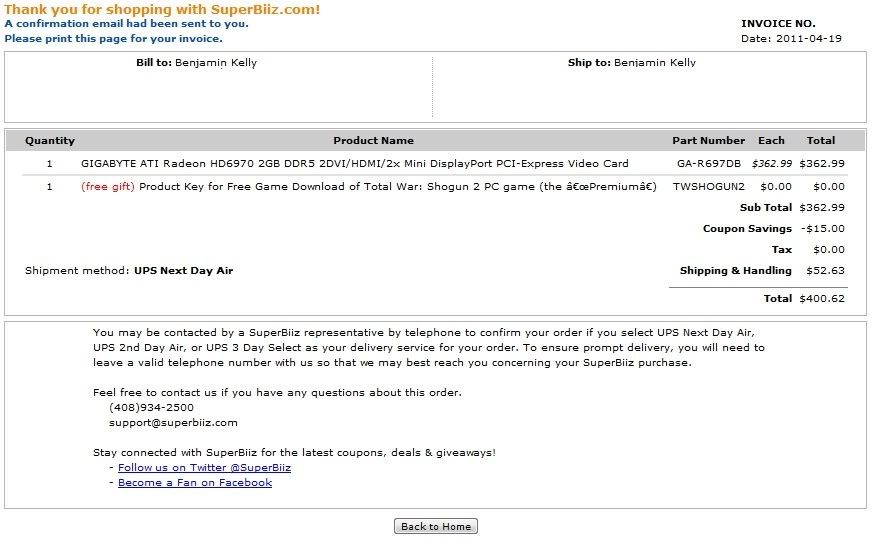Click the Ship to Benjamin Kelly name
Viewport: 877px width, 538px height.
655,63
